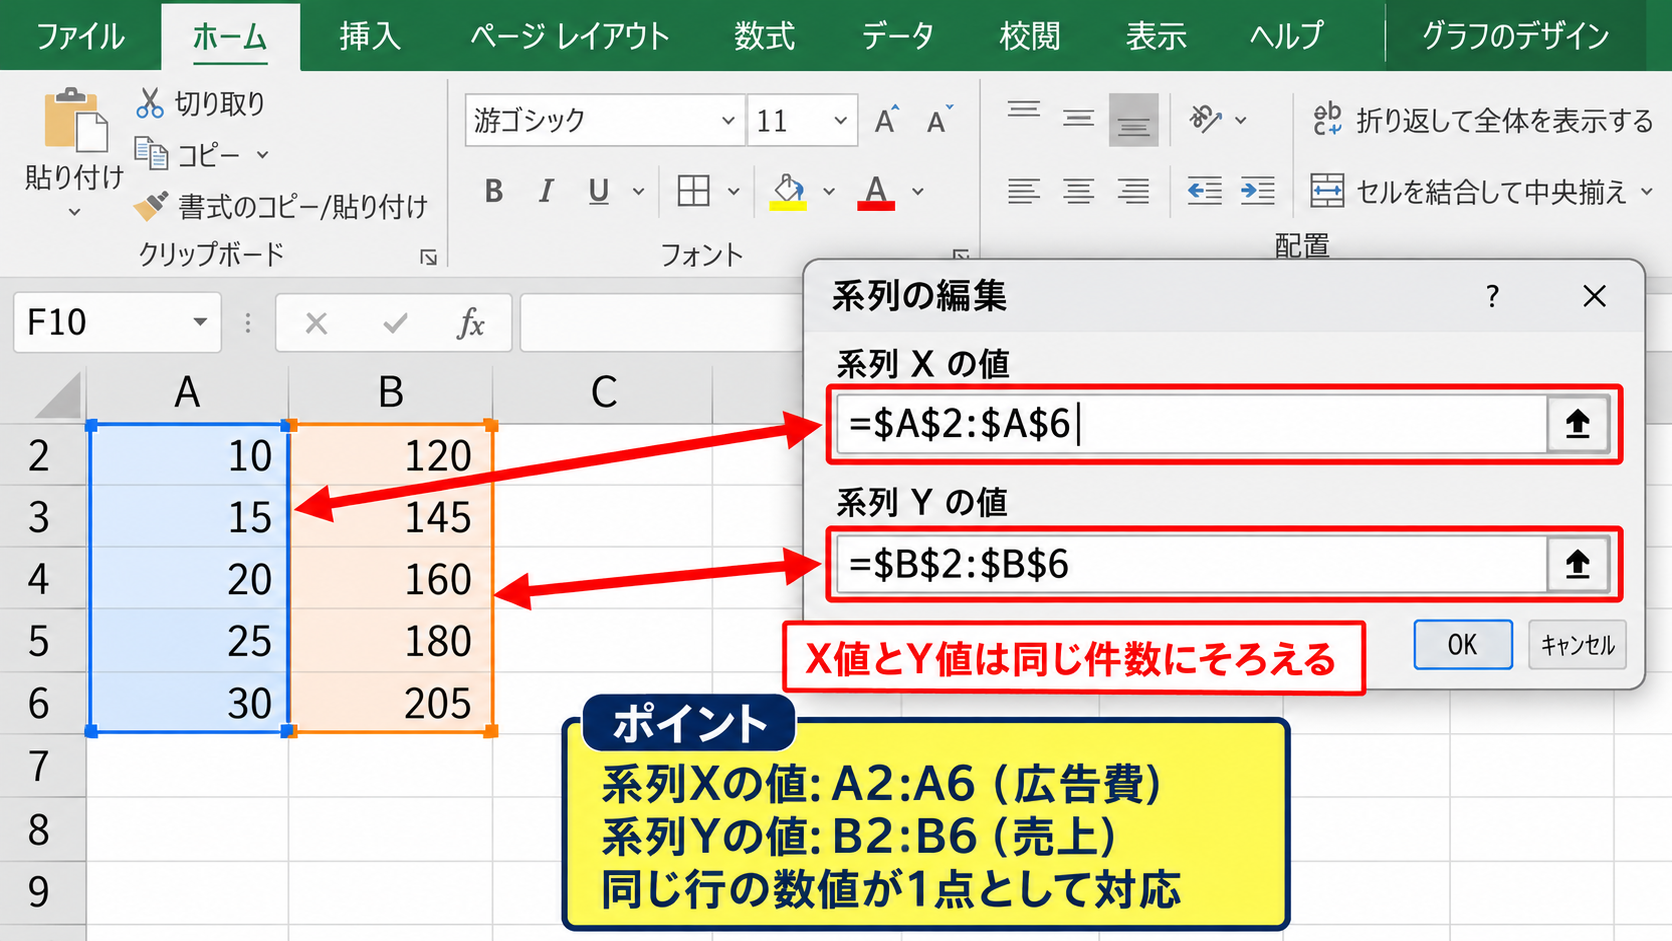Expand the Paste options arrow
Screen dimensions: 1672x941
coord(74,212)
